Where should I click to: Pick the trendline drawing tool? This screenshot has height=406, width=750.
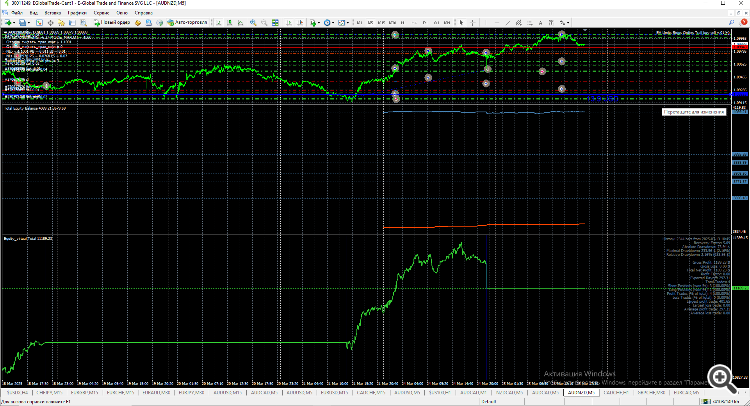(508, 22)
